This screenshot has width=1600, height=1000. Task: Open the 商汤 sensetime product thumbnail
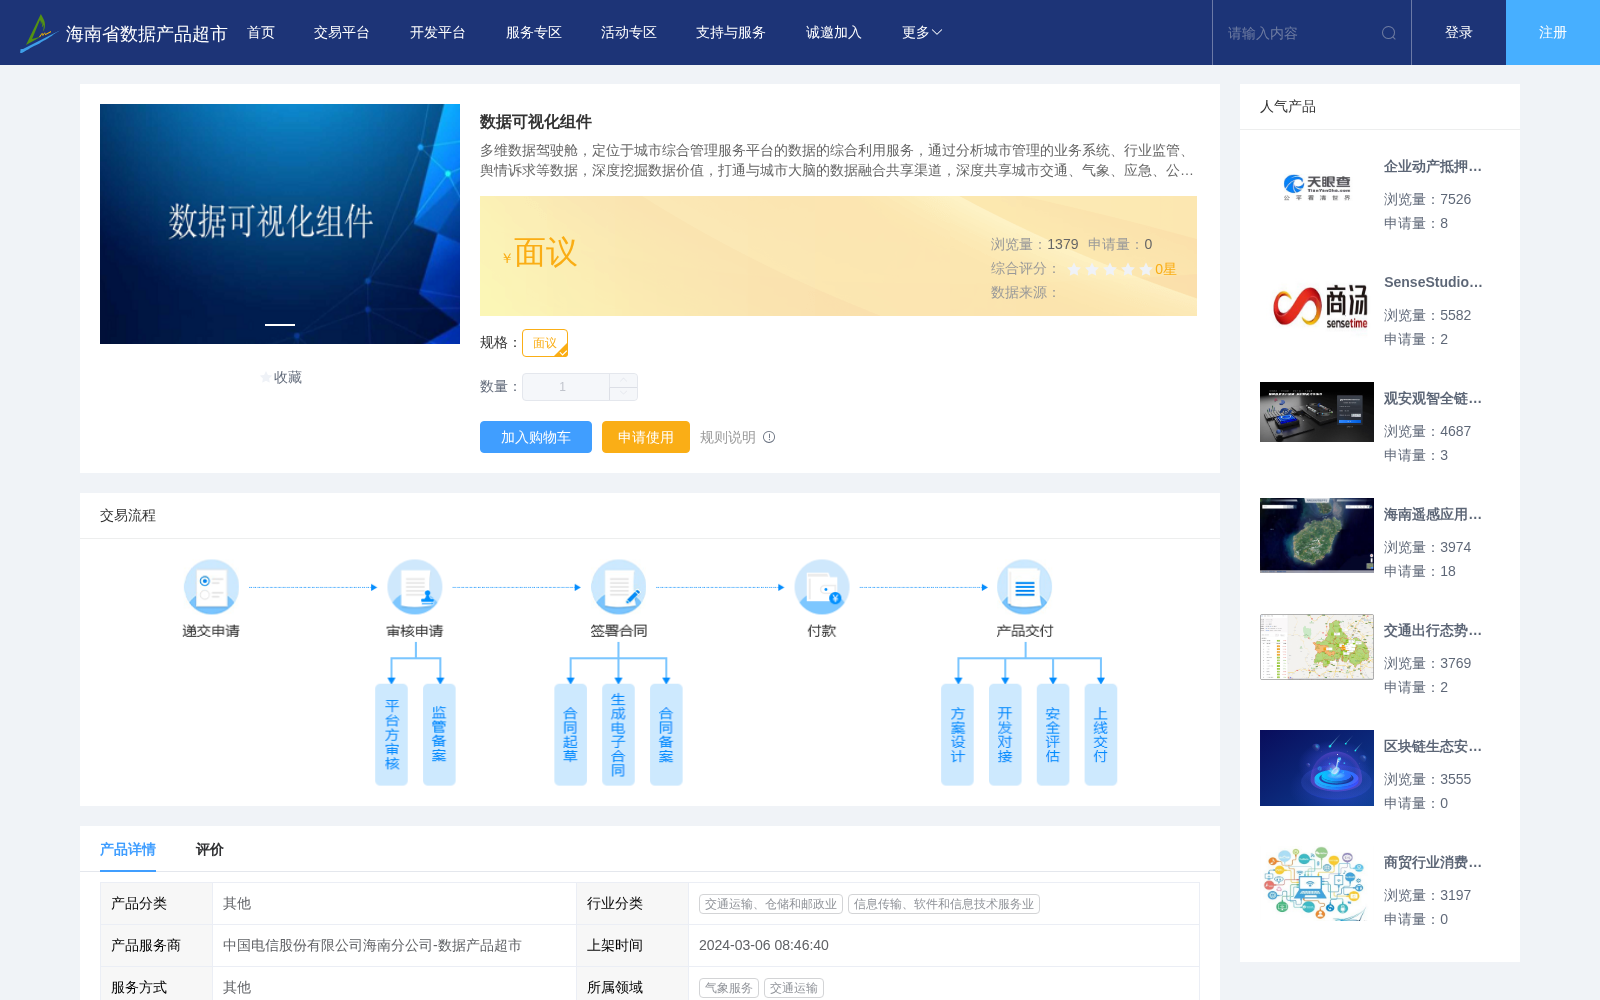pyautogui.click(x=1317, y=304)
